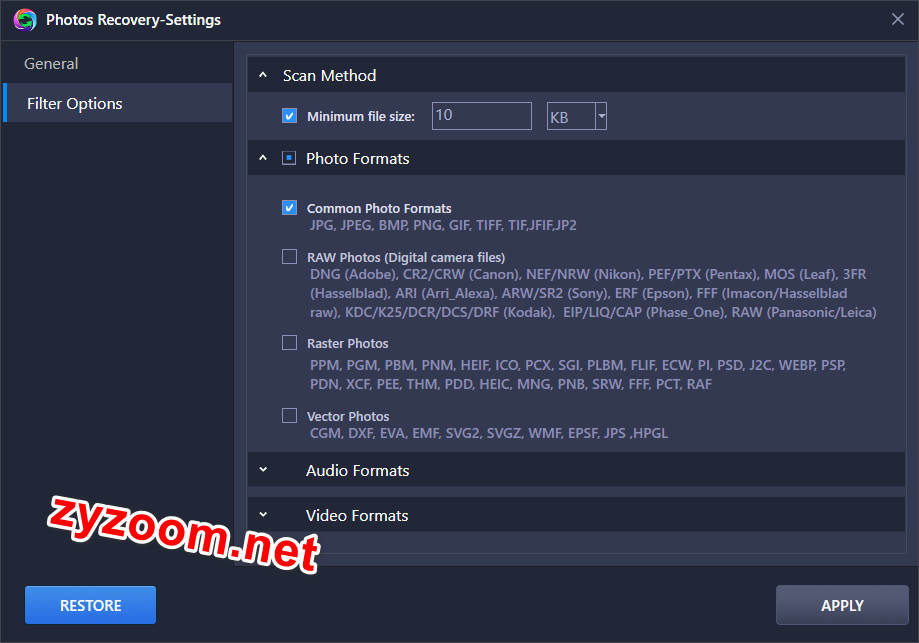
Task: Close the Photos Recovery-Settings window
Action: (897, 19)
